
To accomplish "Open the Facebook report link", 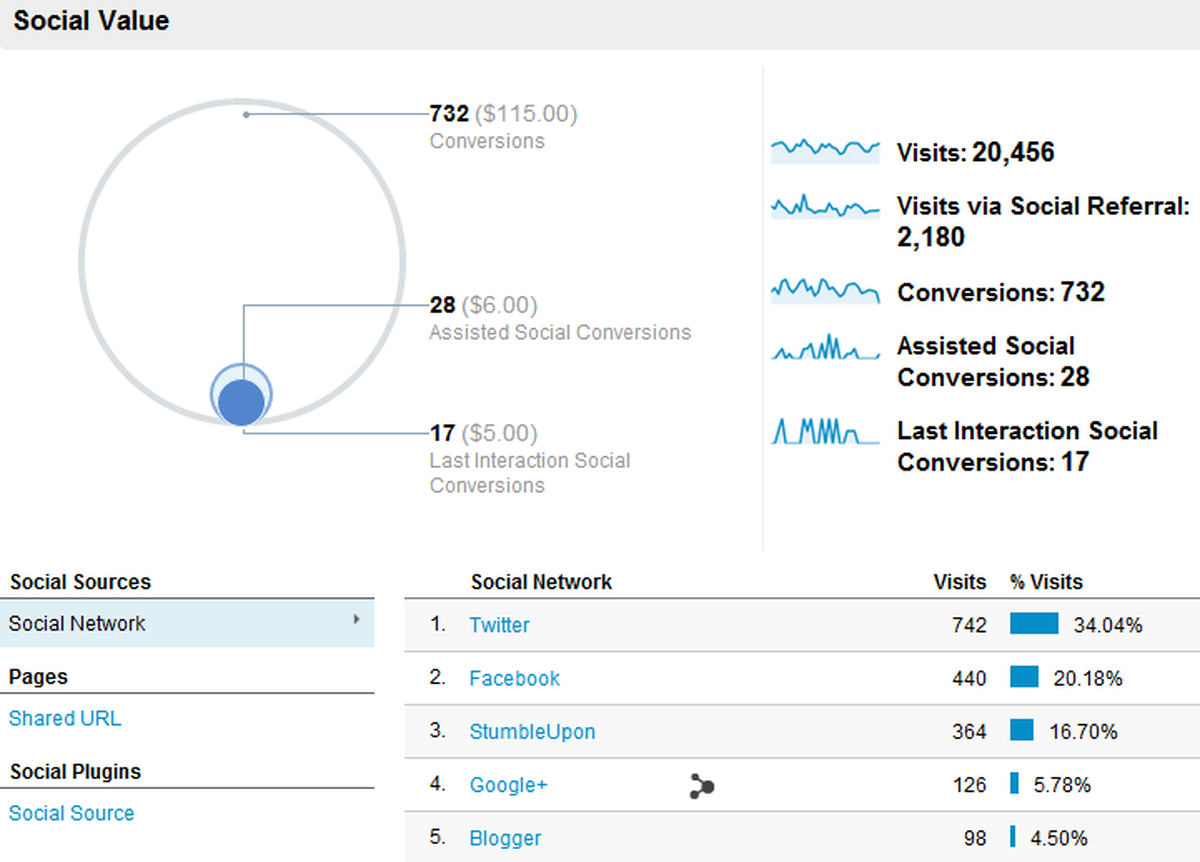I will click(x=514, y=678).
